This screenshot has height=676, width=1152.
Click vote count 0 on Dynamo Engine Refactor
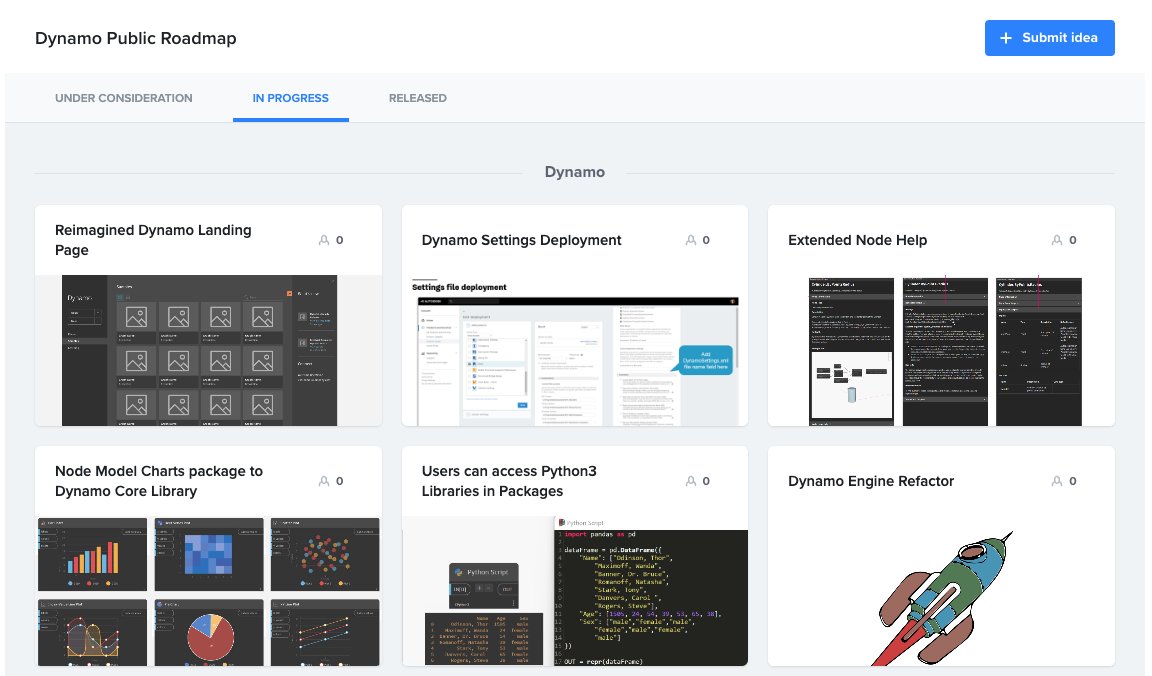pyautogui.click(x=1073, y=481)
